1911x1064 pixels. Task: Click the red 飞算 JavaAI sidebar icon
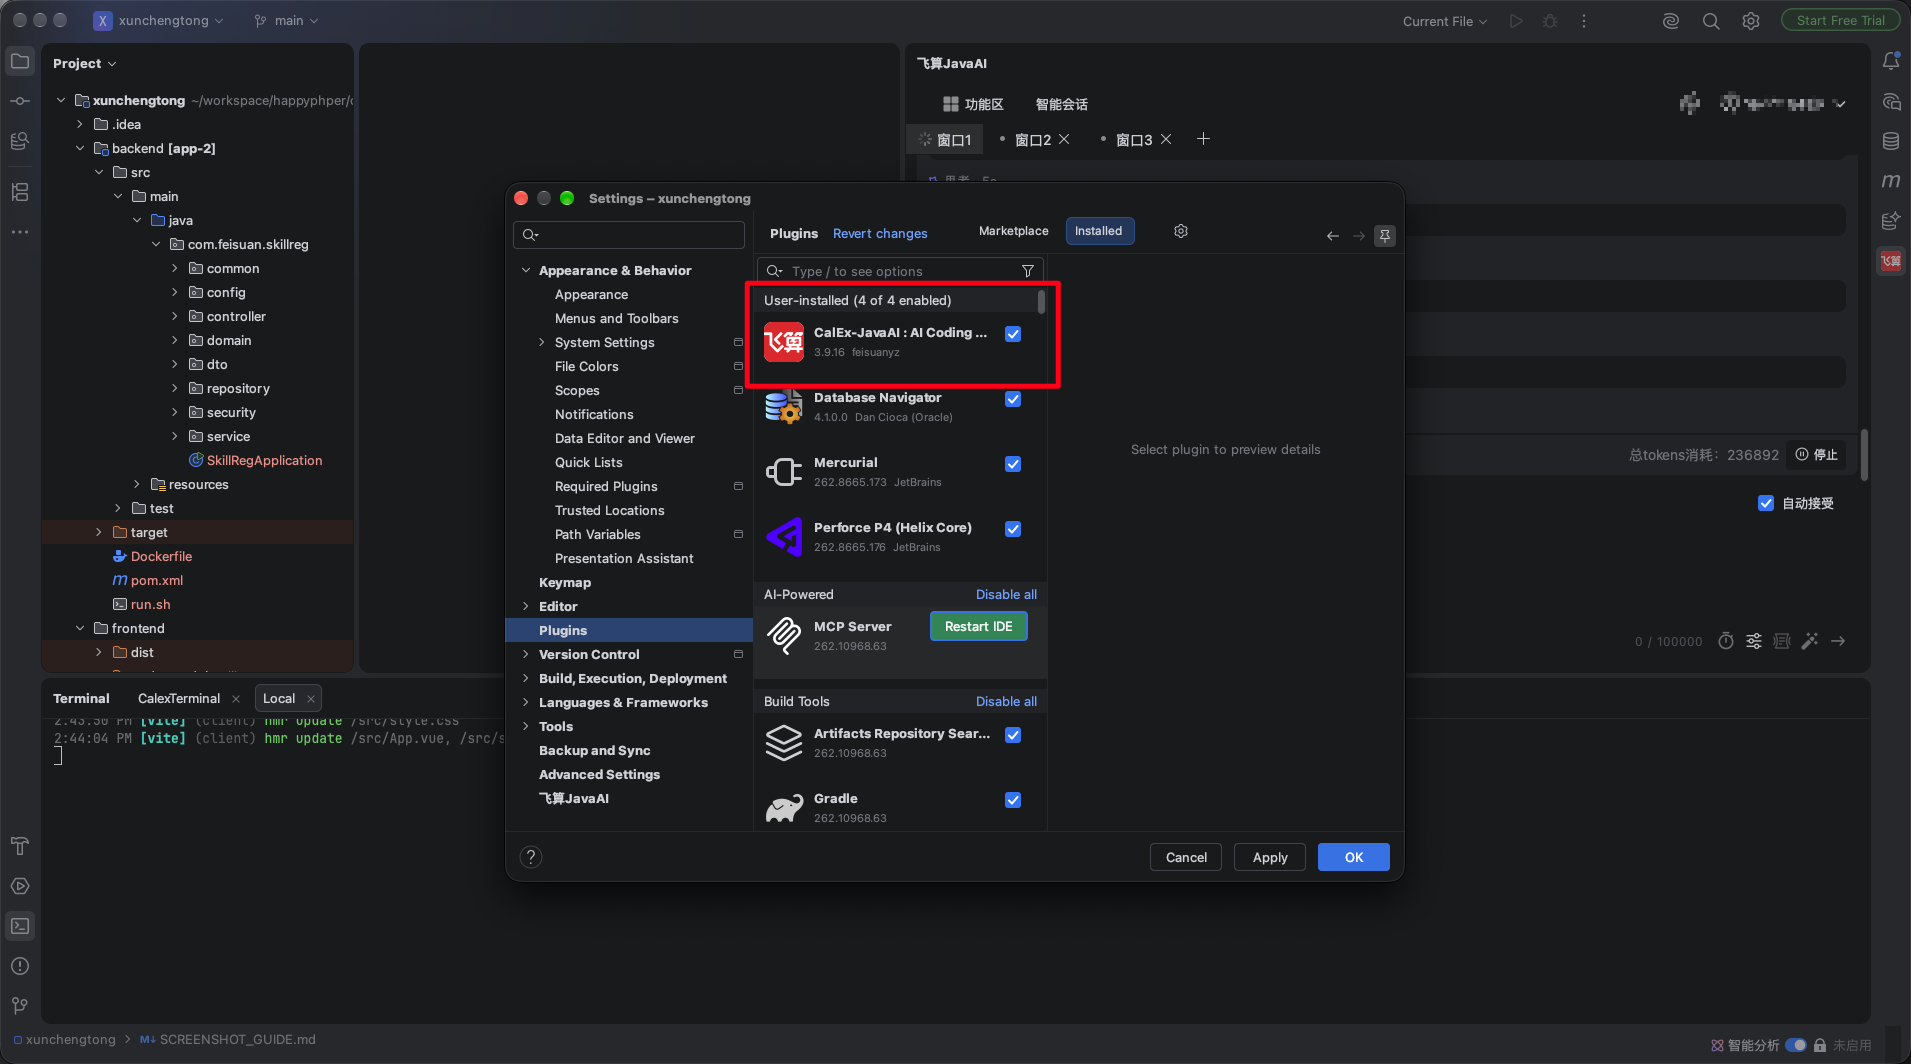pos(1891,261)
